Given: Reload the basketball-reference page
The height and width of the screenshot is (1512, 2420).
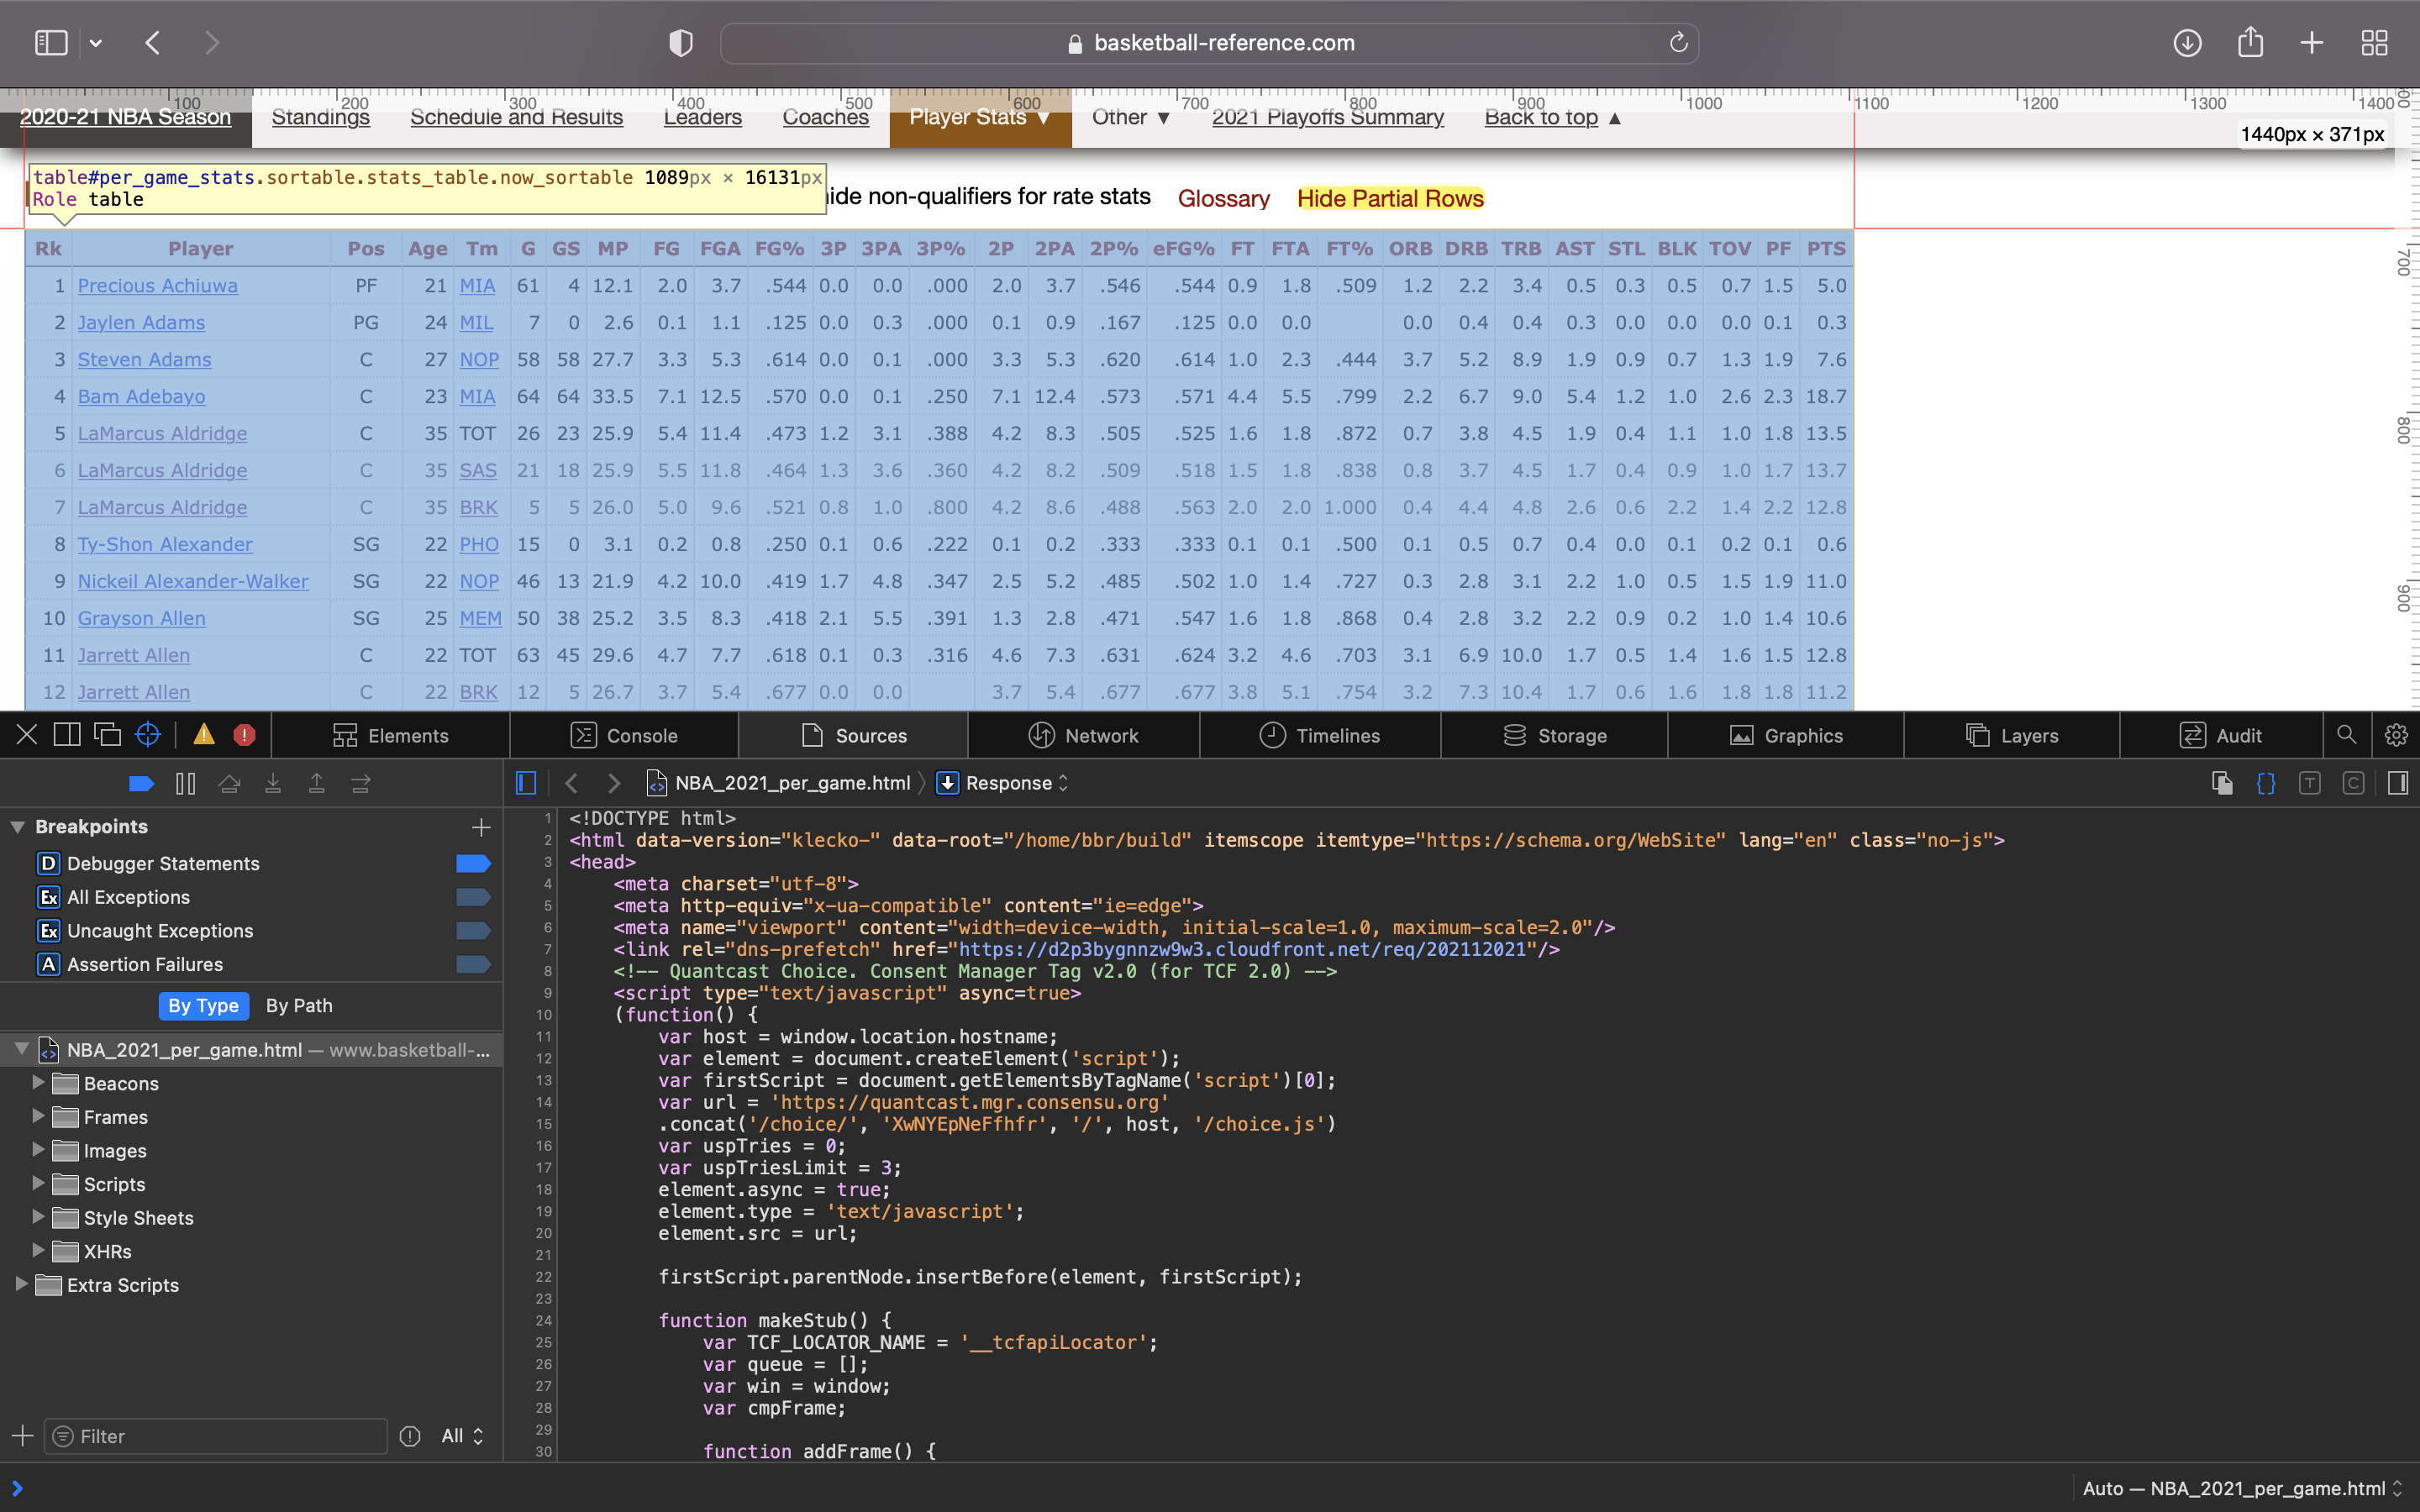Looking at the screenshot, I should coord(1678,43).
